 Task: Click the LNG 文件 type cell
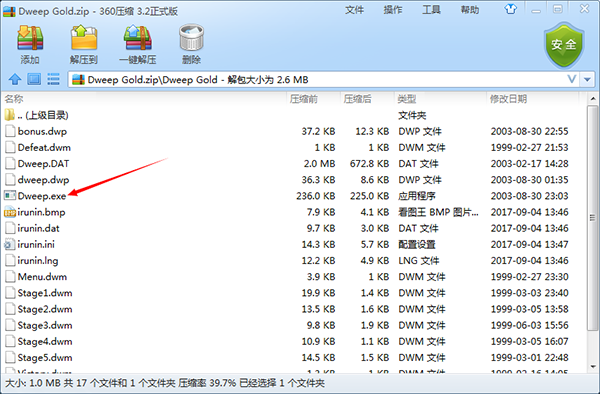(x=419, y=260)
